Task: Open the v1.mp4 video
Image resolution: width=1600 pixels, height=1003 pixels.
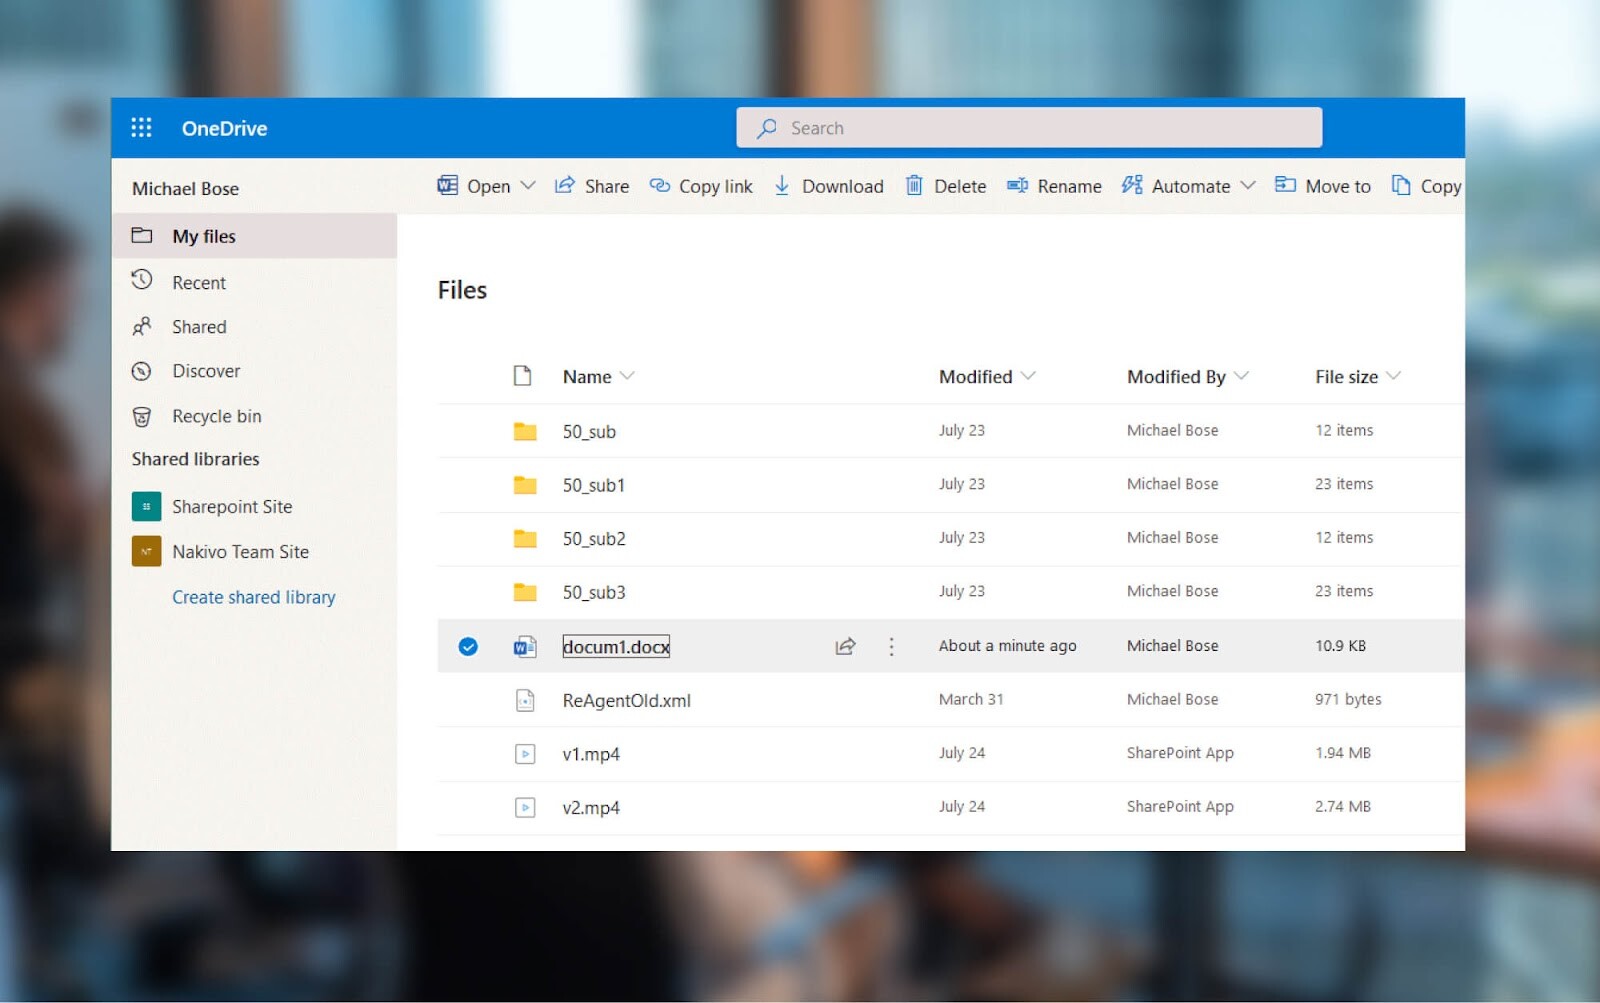Action: (591, 754)
